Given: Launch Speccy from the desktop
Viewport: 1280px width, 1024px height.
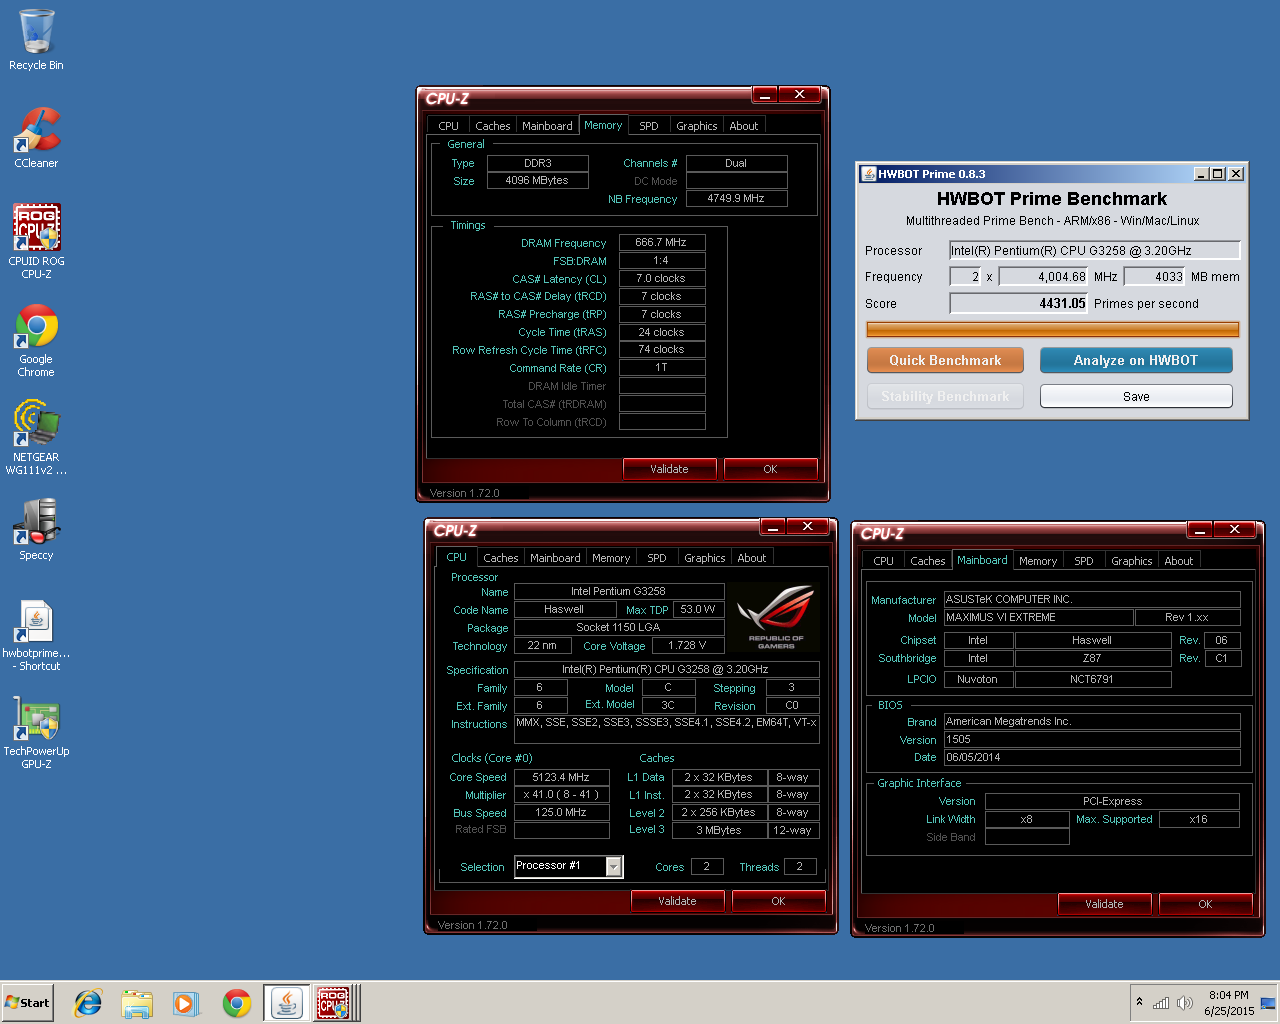Looking at the screenshot, I should click(36, 528).
